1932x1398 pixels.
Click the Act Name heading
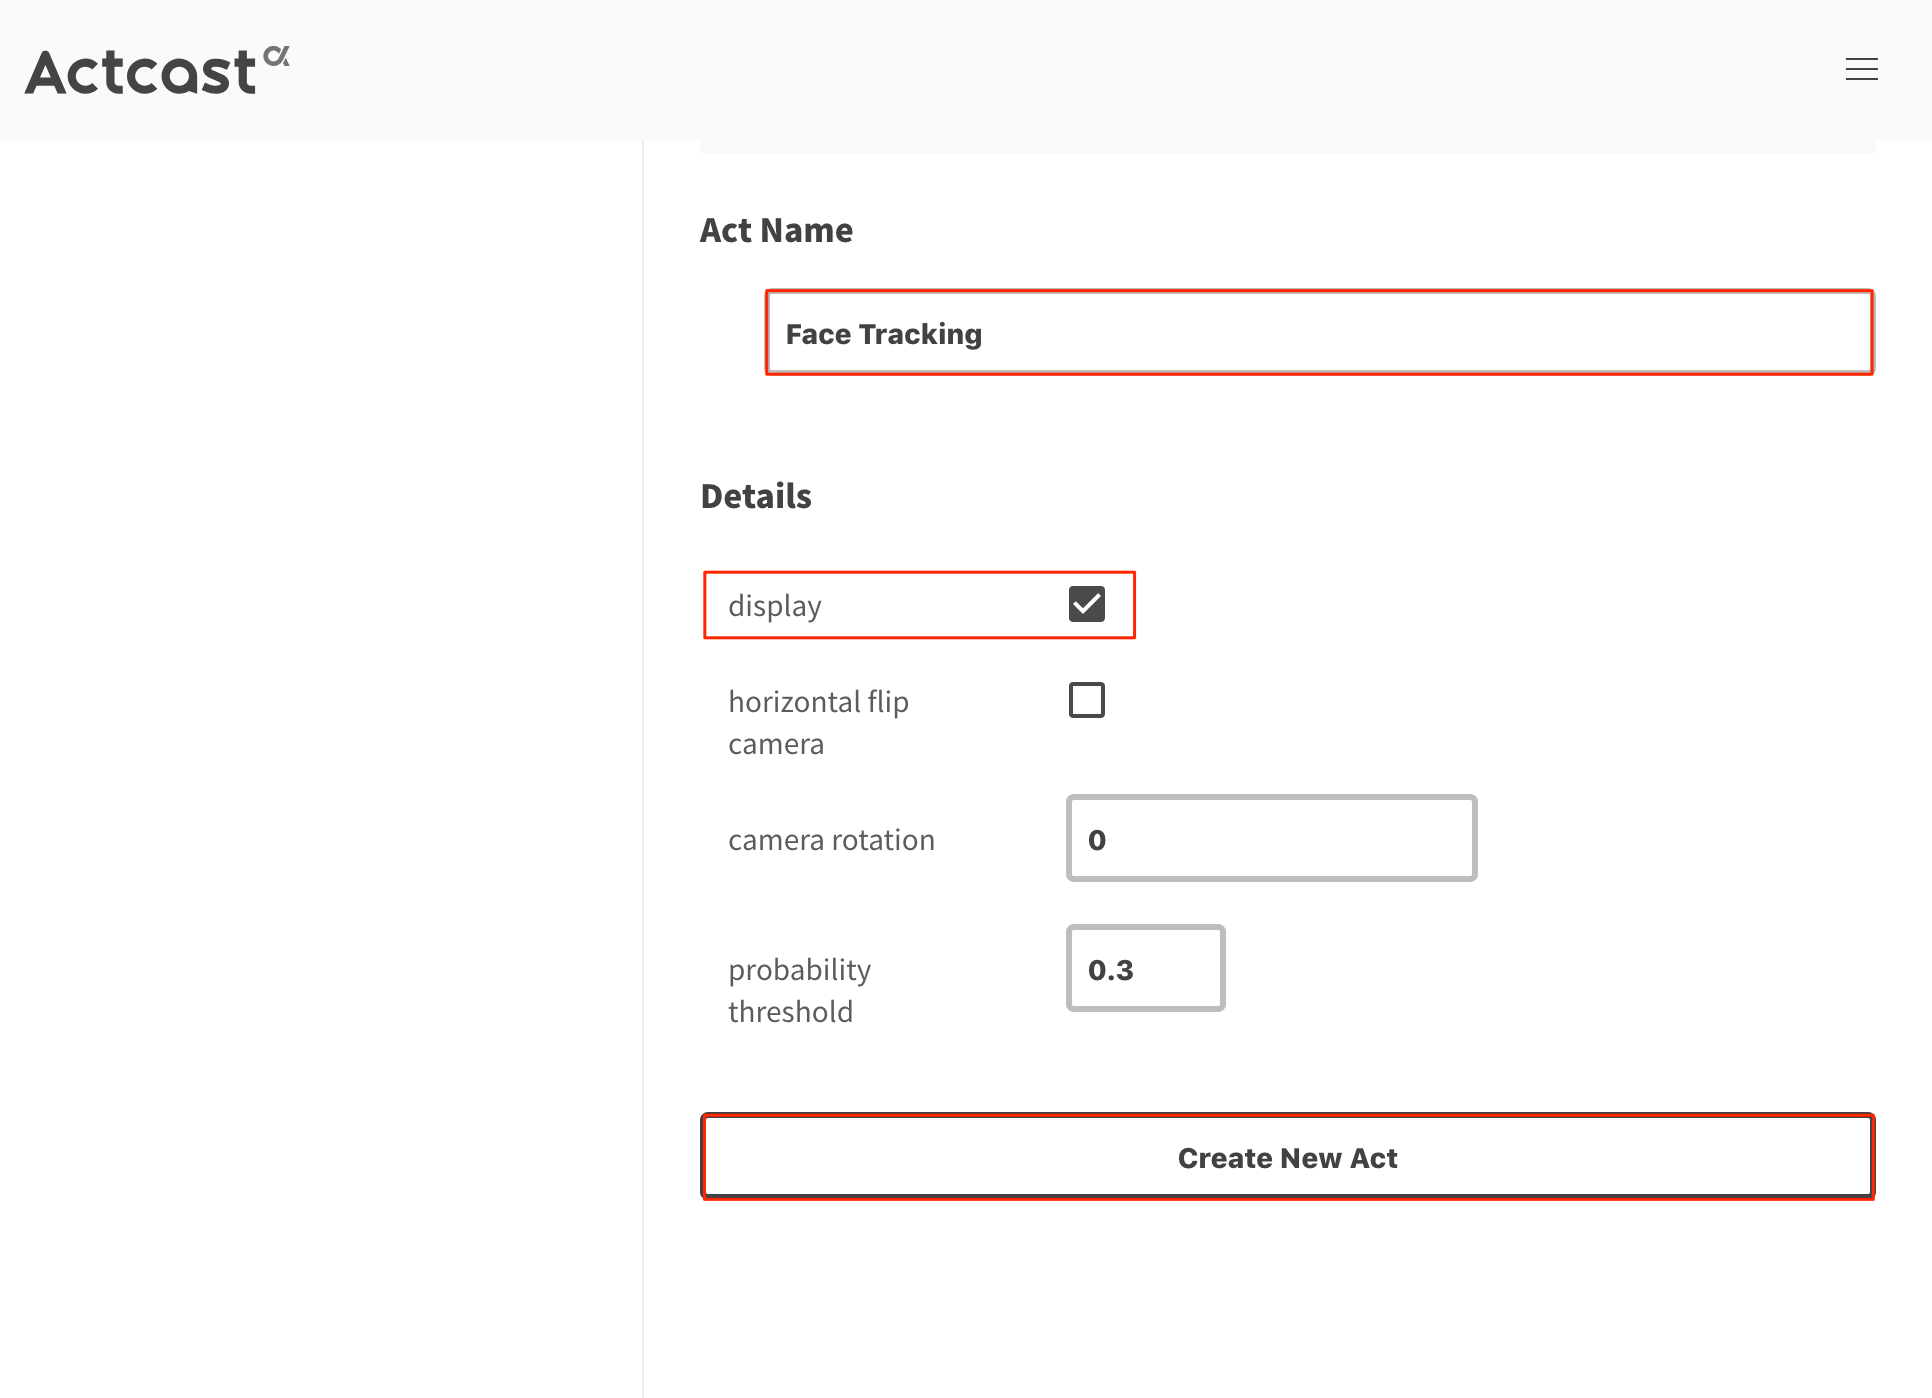[776, 230]
